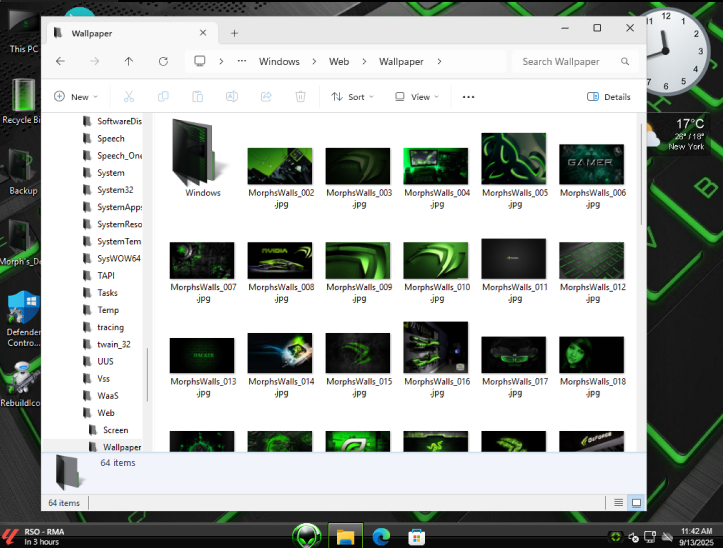Navigate to Windows breadcrumb
The image size is (723, 548).
pyautogui.click(x=279, y=61)
